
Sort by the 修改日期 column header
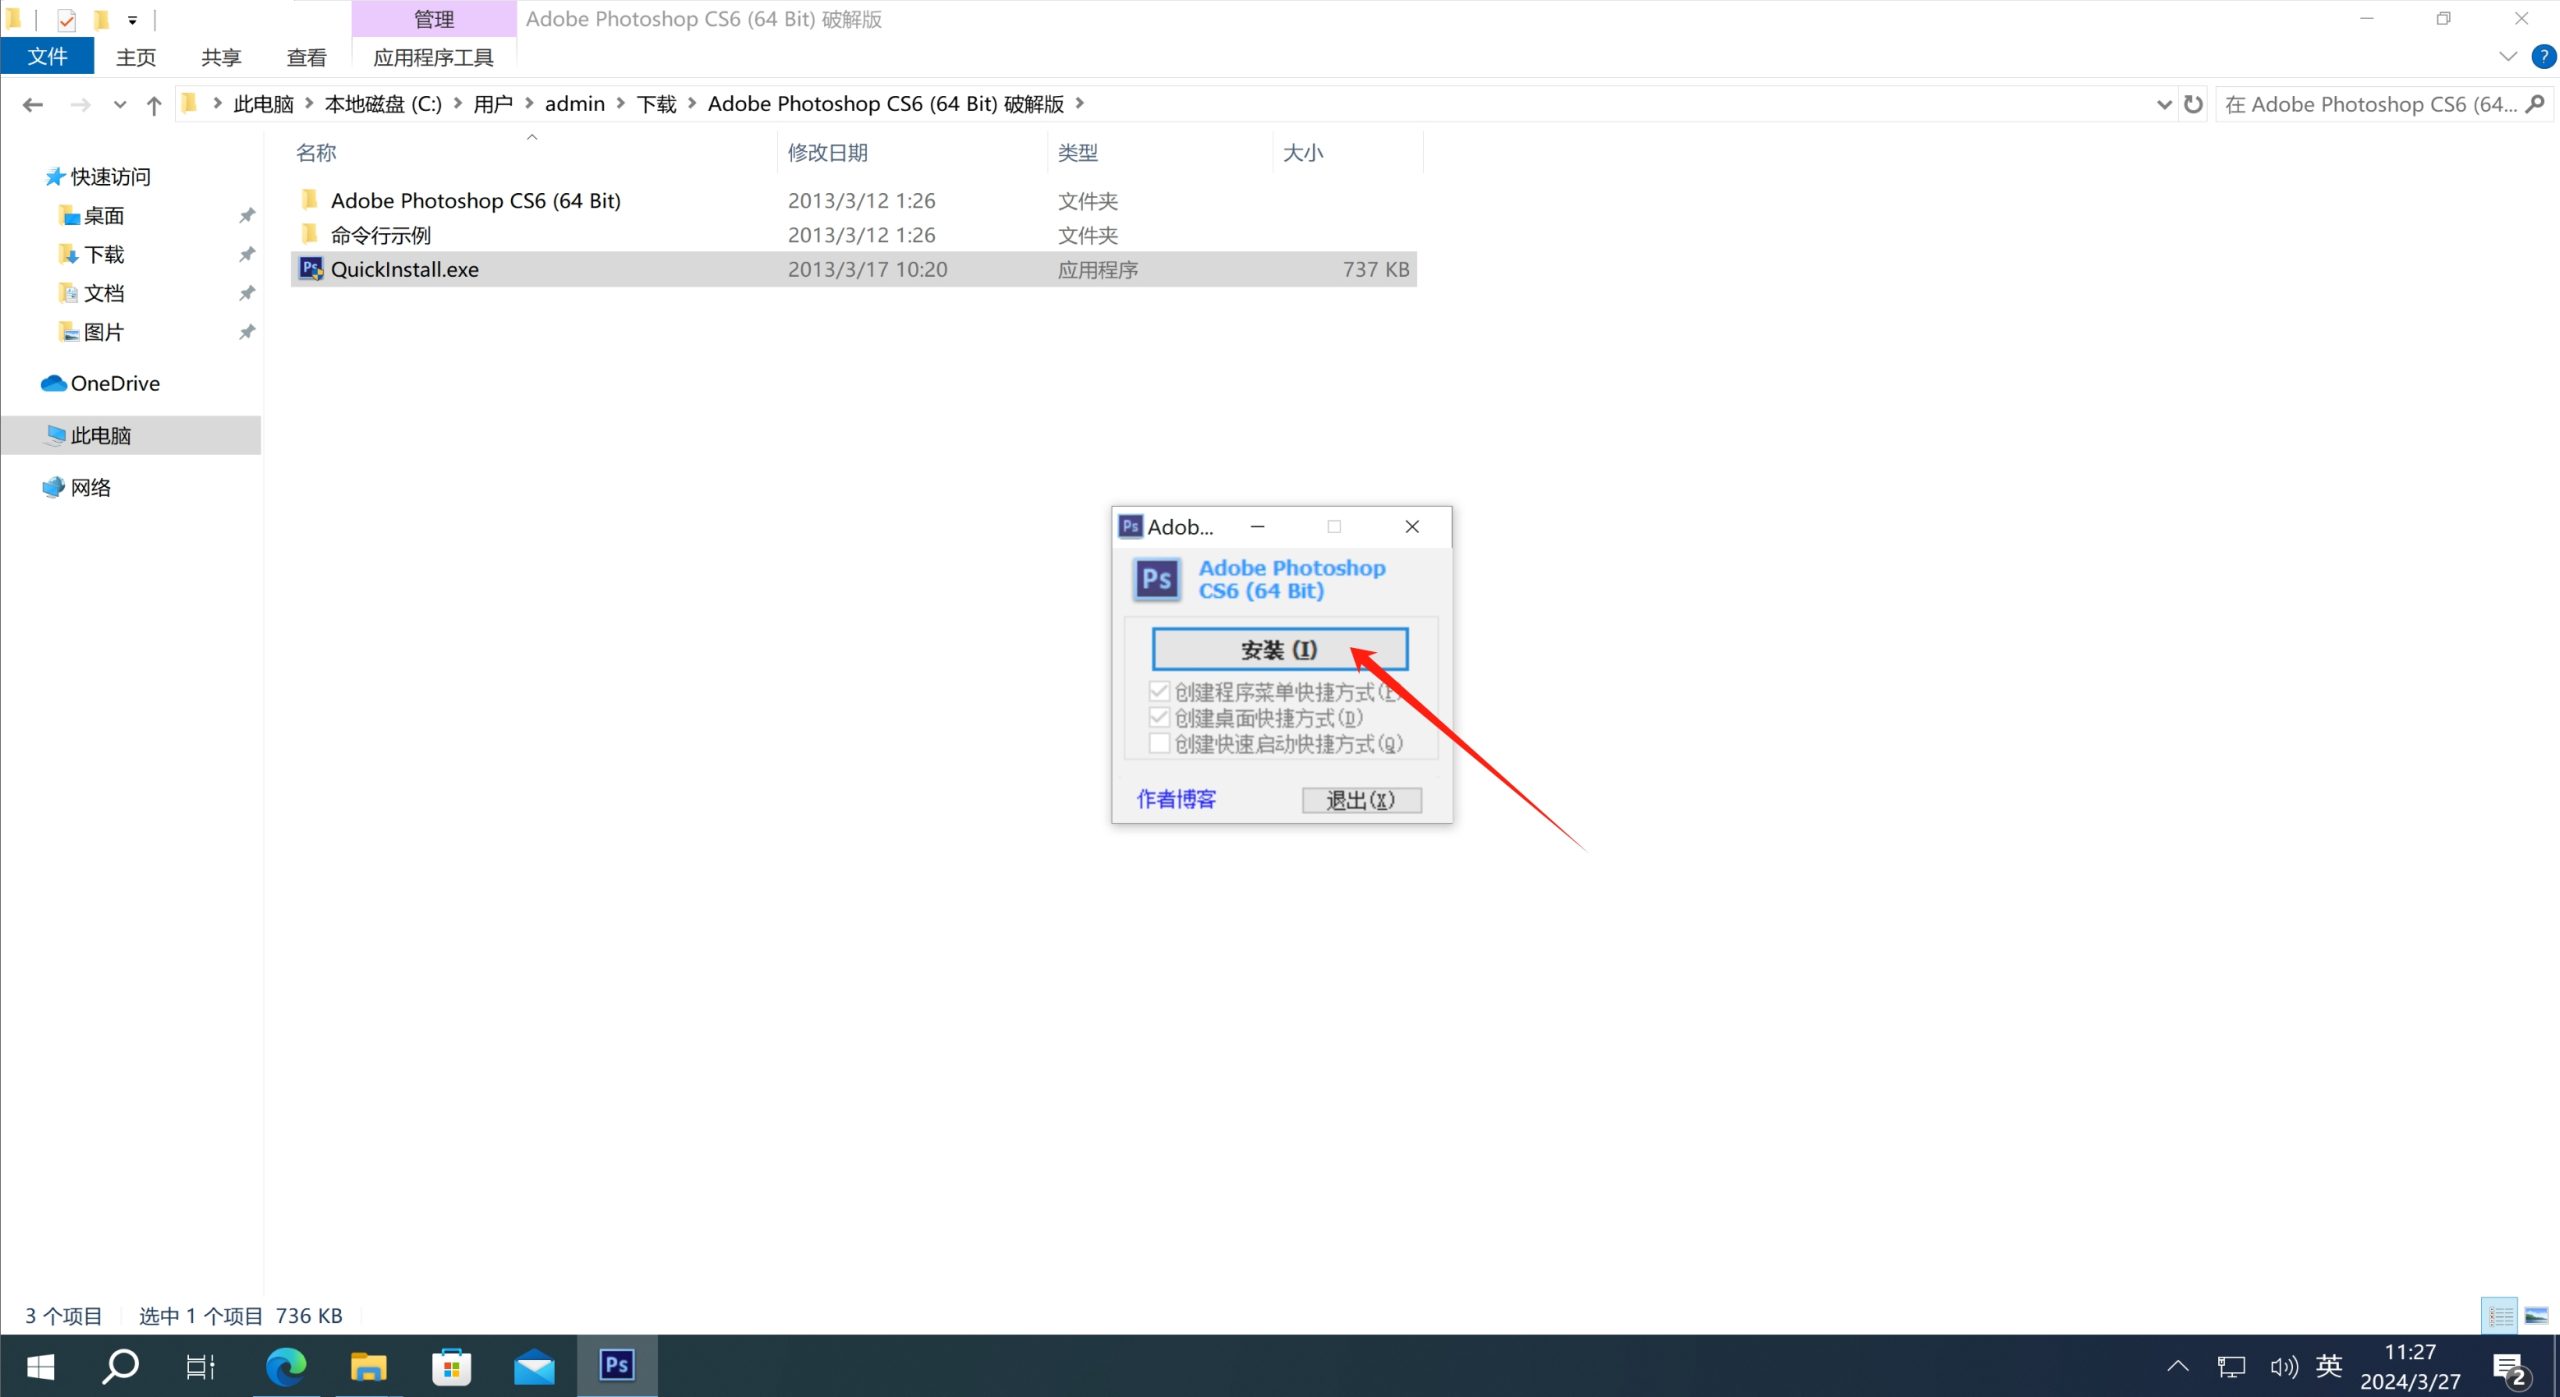827,152
